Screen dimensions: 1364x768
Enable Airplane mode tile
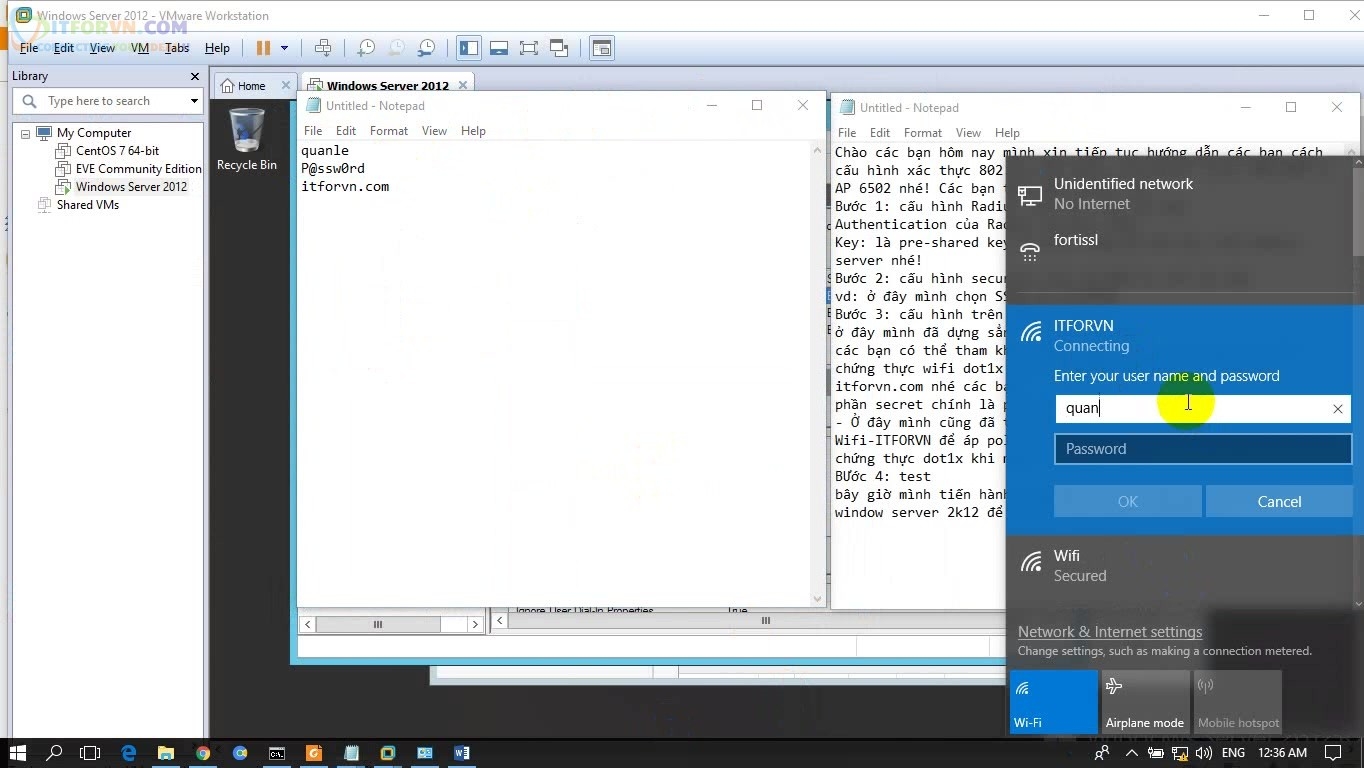(x=1145, y=701)
